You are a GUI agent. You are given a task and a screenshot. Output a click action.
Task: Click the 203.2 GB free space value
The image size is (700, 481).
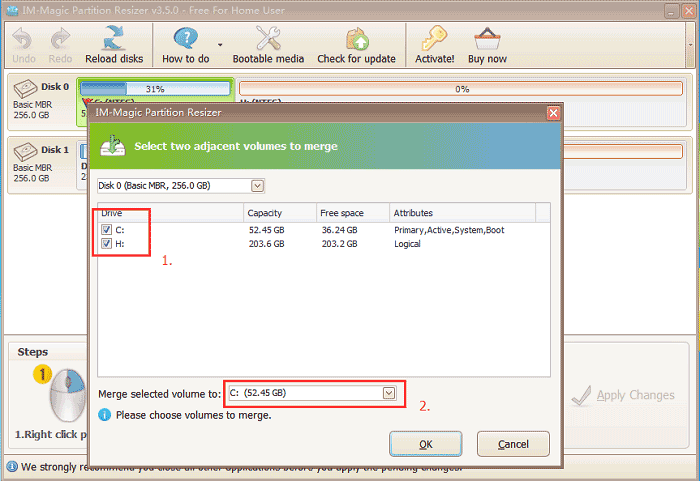[x=339, y=244]
